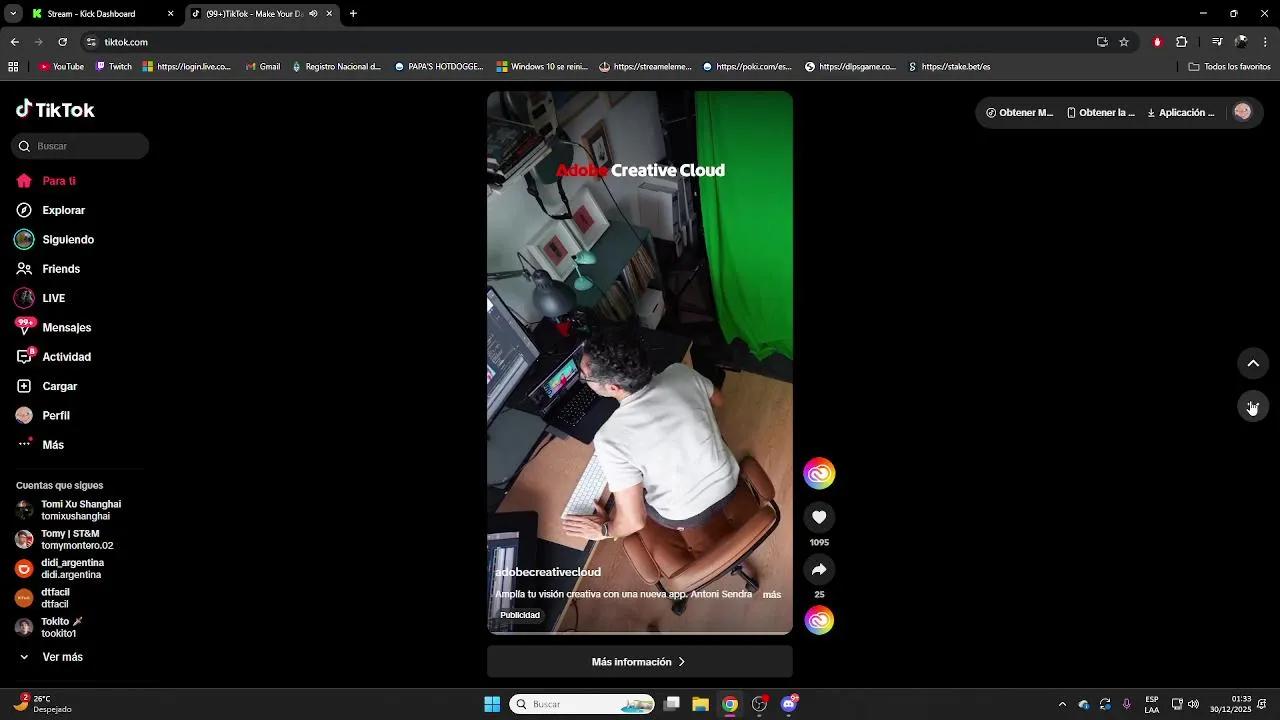
Task: Open the Actividad notifications
Action: (53, 357)
